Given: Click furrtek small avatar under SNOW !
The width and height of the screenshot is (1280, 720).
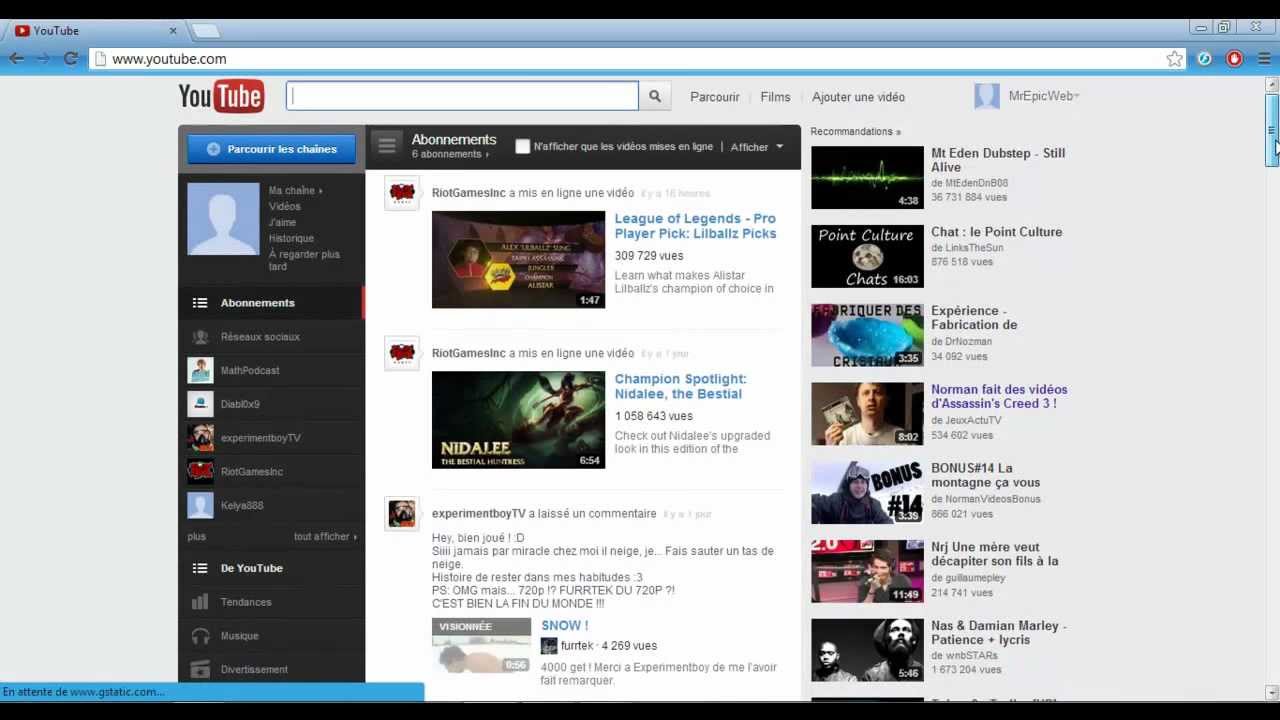Looking at the screenshot, I should pyautogui.click(x=549, y=646).
